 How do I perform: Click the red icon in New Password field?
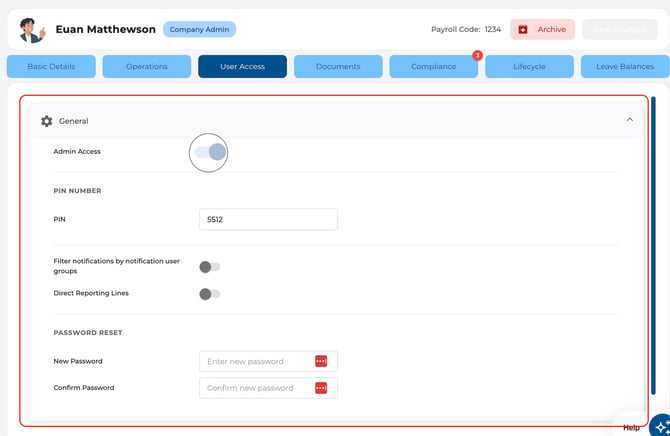321,361
